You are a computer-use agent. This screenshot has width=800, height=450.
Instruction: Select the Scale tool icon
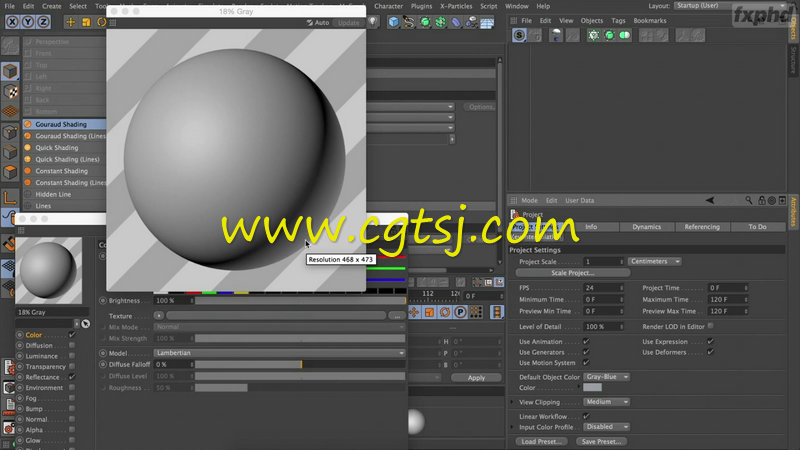click(86, 22)
